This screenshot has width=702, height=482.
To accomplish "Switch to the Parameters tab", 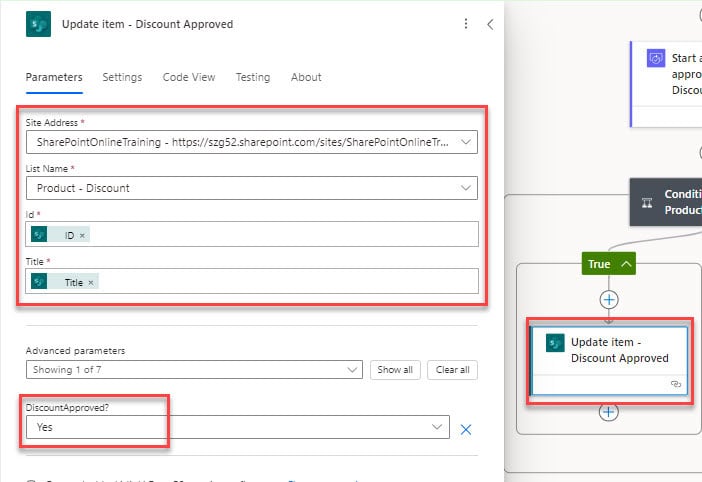I will pos(54,77).
